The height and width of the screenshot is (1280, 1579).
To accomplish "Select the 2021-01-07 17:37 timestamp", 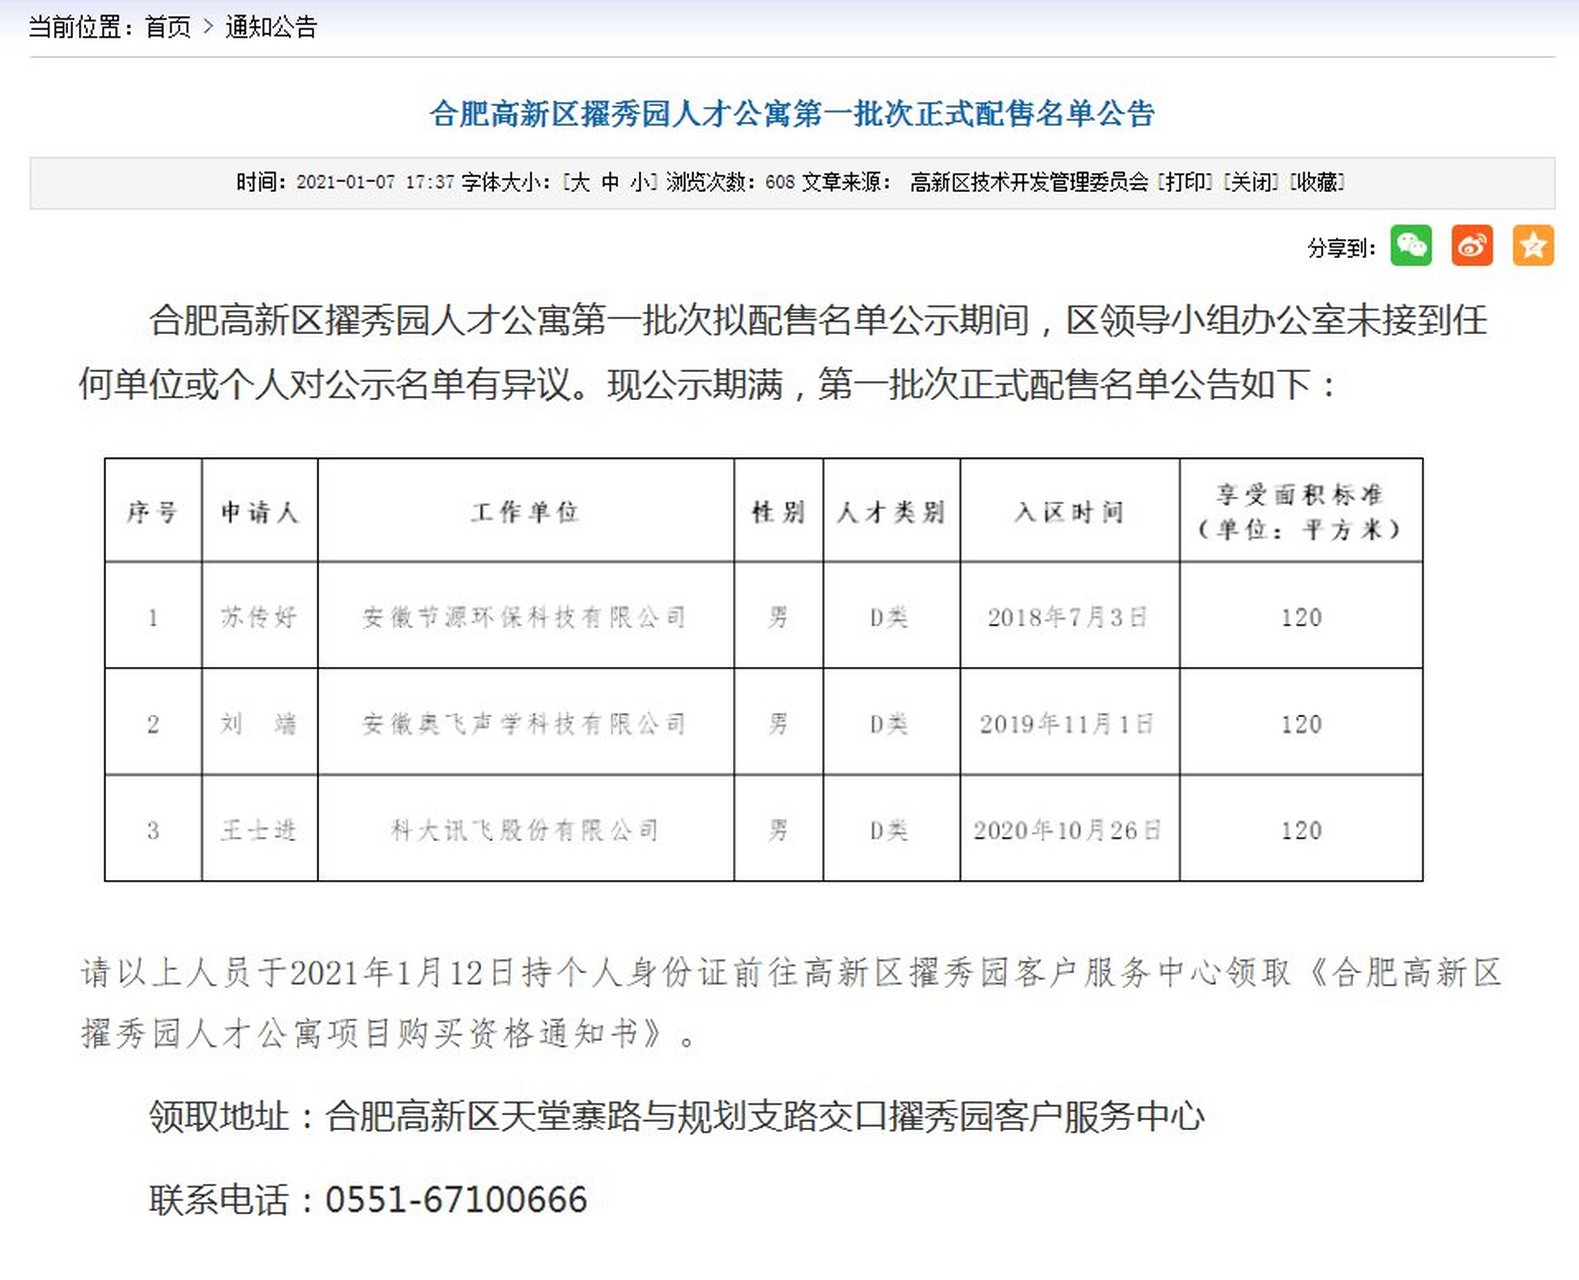I will coord(376,182).
